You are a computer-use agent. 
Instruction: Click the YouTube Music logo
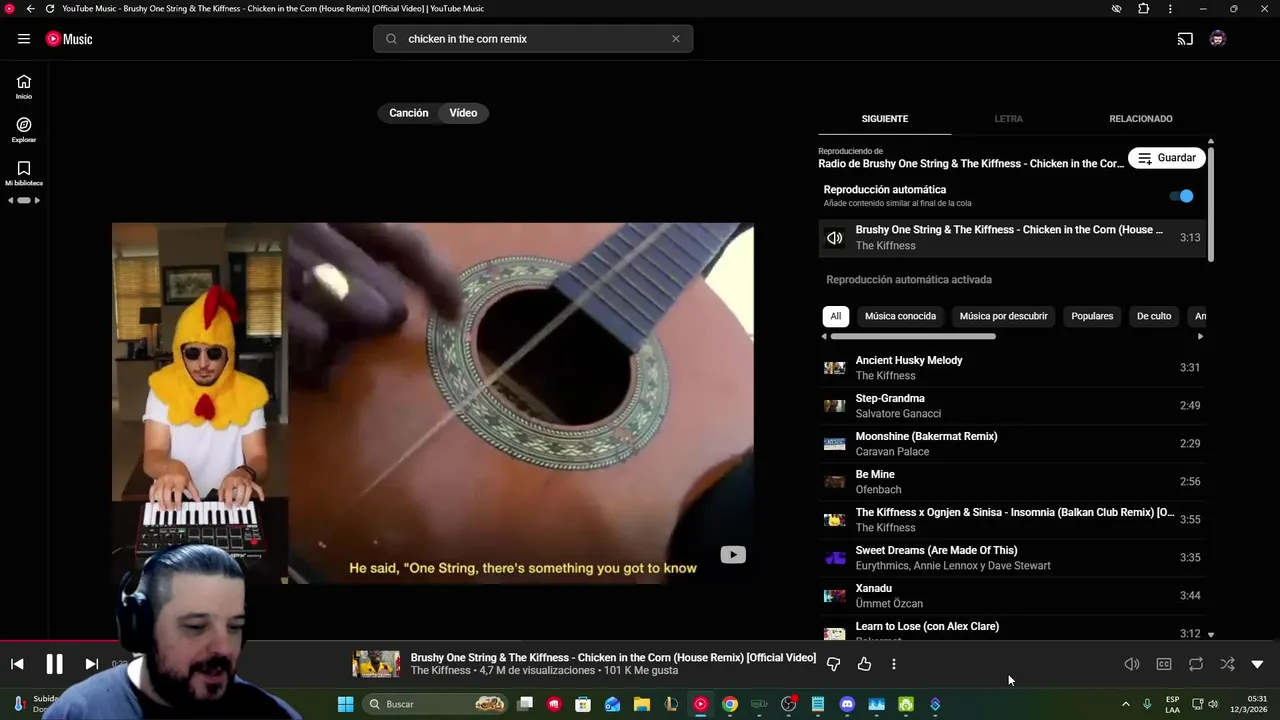(x=69, y=39)
